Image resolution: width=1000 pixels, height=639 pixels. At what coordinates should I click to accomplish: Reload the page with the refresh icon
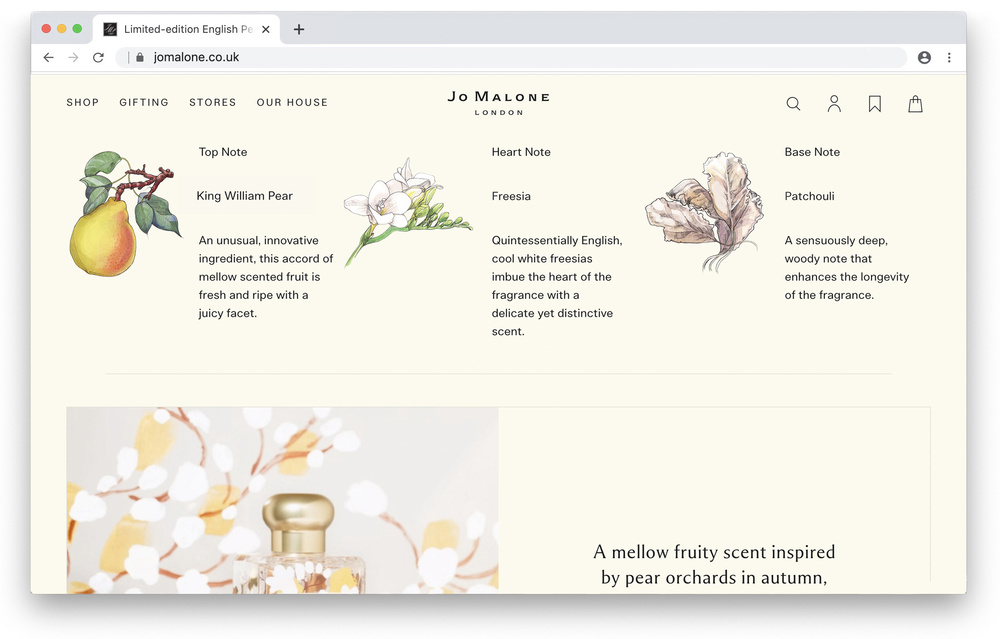(x=98, y=57)
